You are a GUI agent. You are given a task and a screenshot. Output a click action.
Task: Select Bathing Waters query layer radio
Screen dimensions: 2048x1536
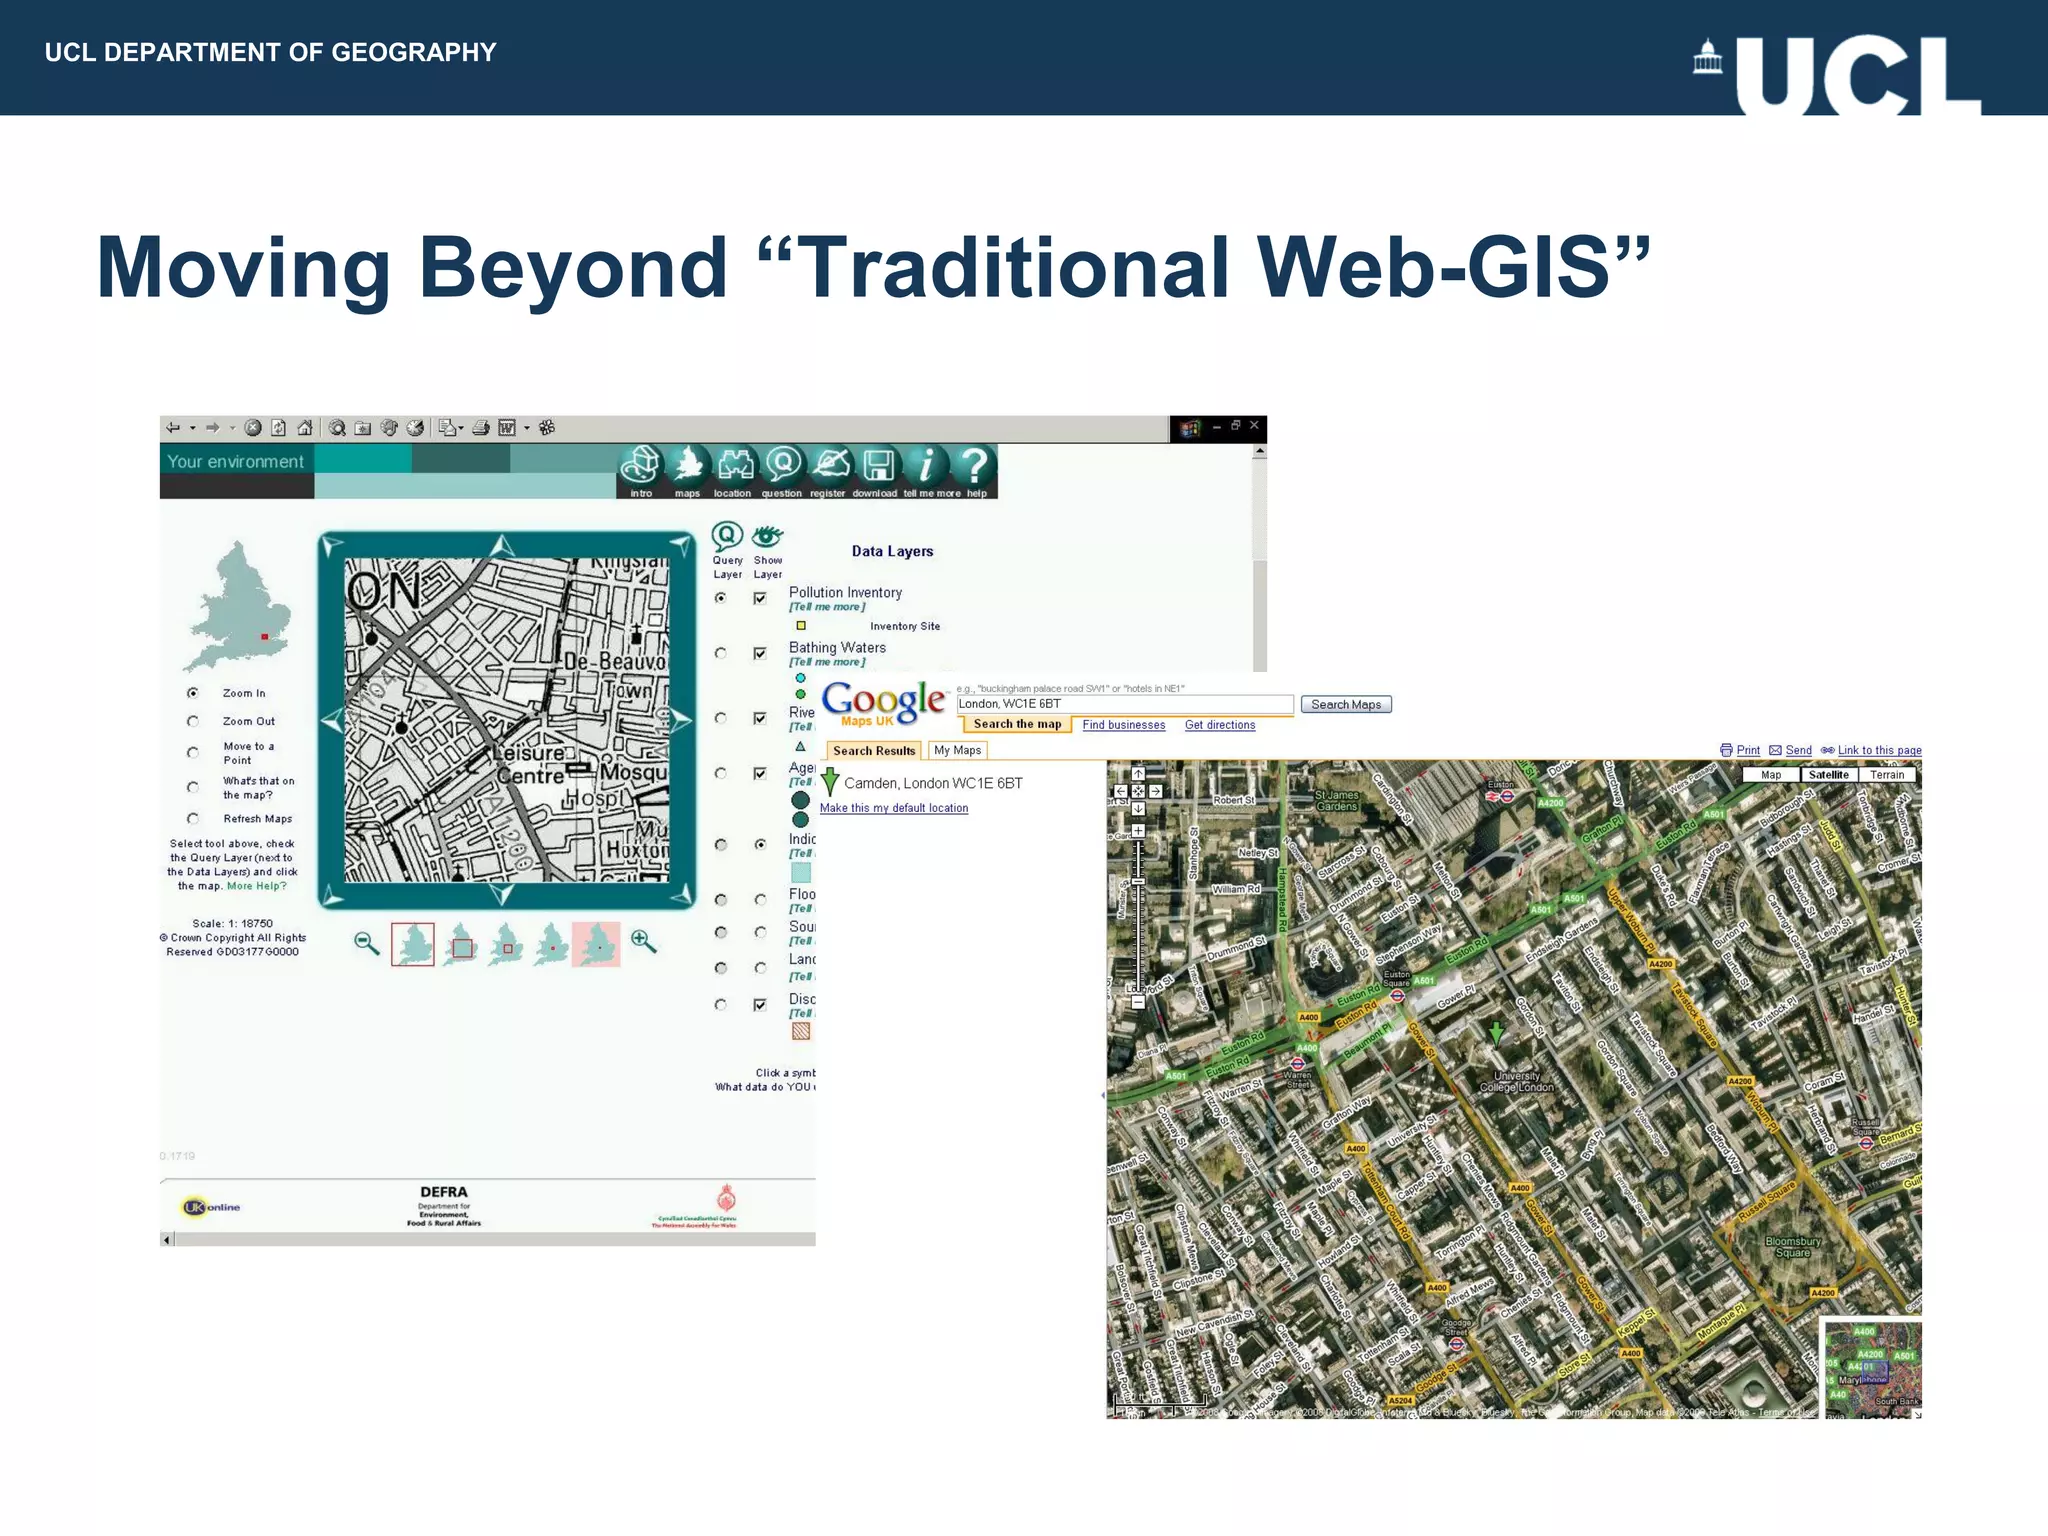pos(720,653)
